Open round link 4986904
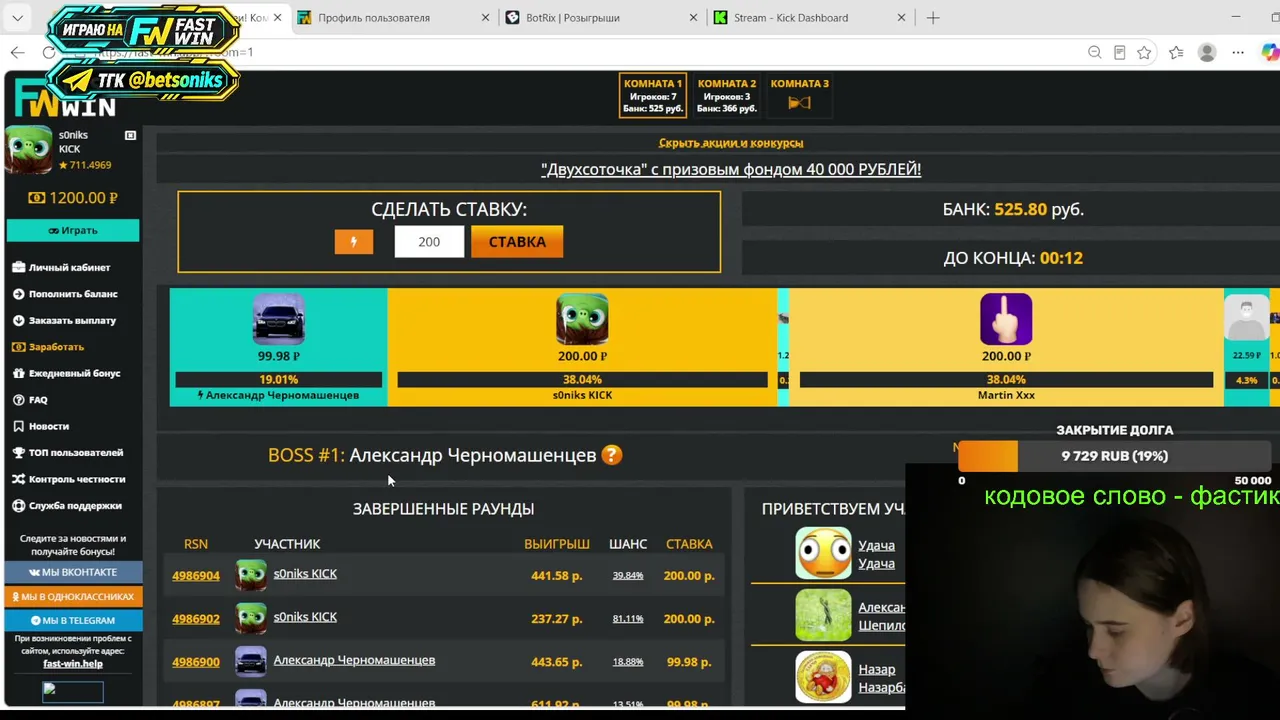The width and height of the screenshot is (1280, 720). point(196,576)
